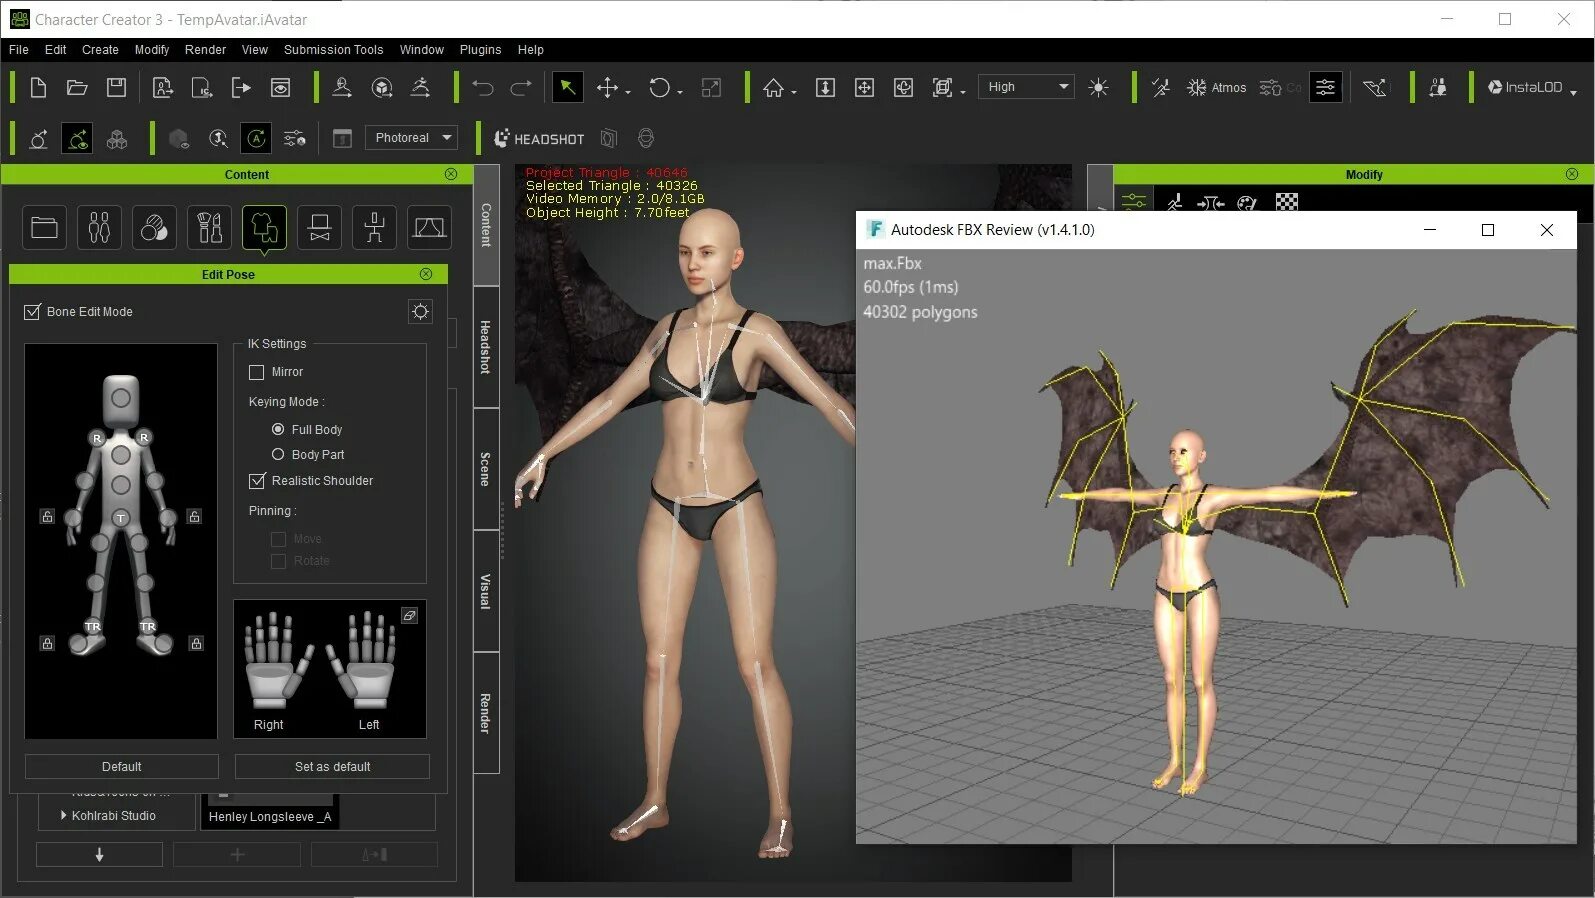
Task: Click the Export arrow icon
Action: (x=241, y=88)
